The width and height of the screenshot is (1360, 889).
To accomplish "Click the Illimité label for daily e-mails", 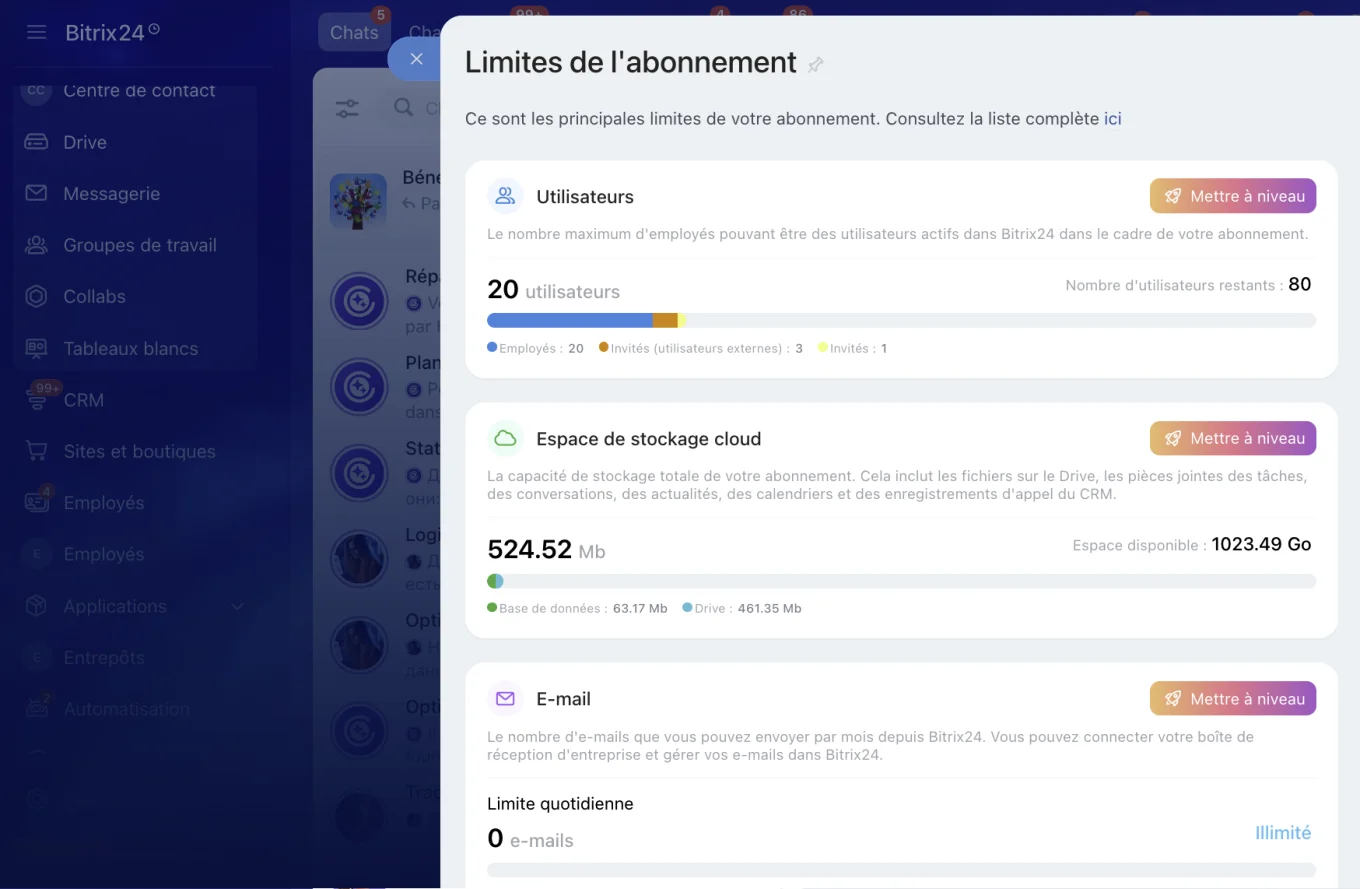I will (x=1283, y=833).
